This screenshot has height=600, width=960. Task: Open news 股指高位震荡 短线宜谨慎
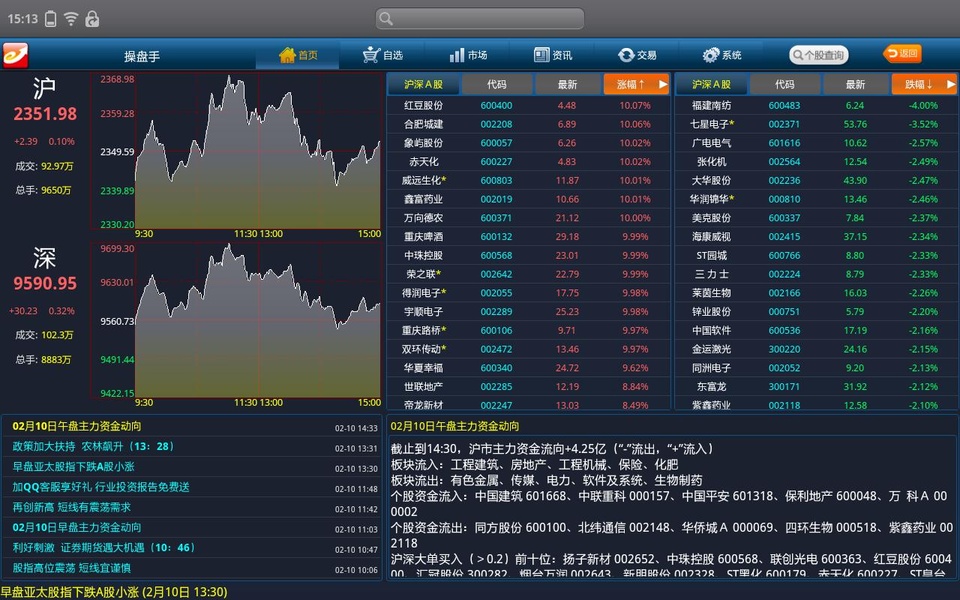click(x=192, y=568)
